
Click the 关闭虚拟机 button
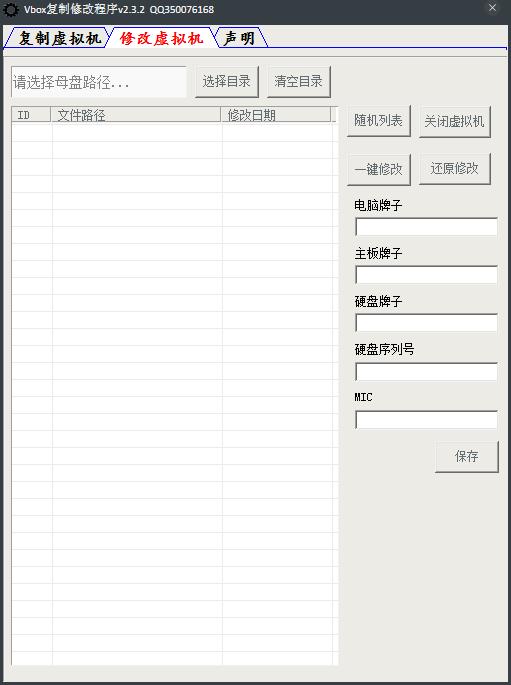click(455, 121)
